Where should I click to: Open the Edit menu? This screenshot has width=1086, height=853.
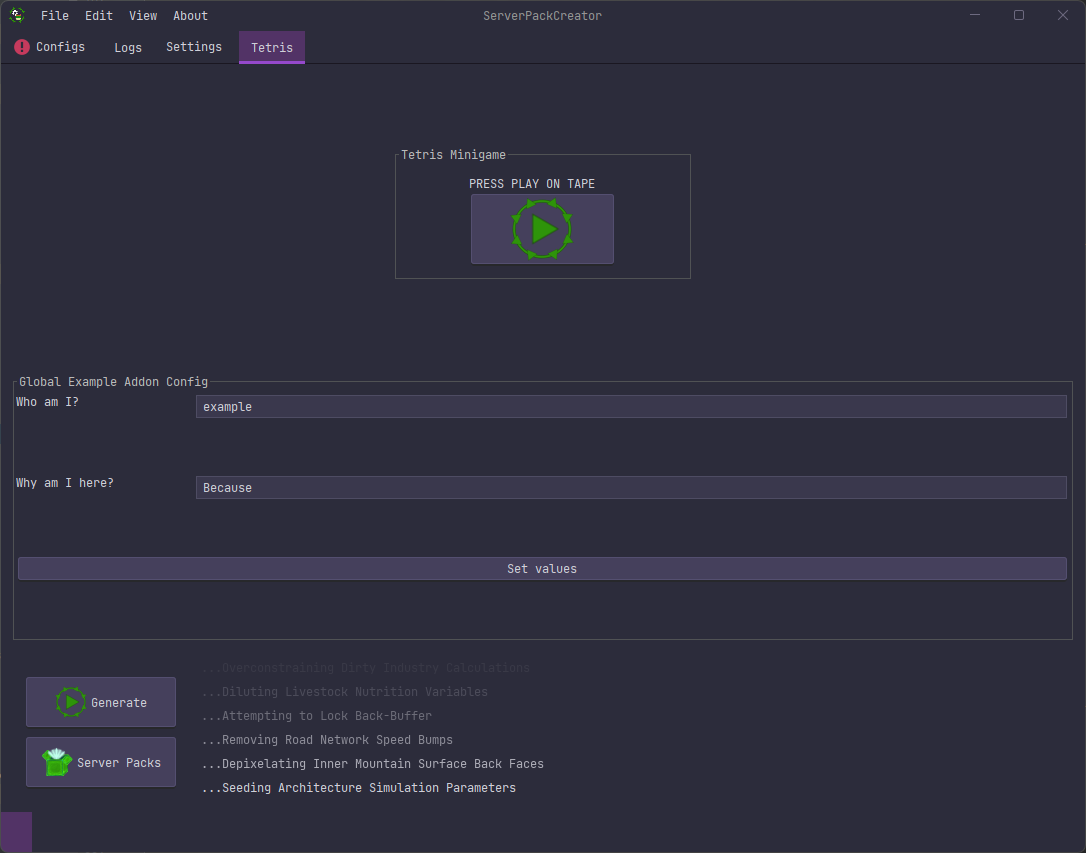point(99,15)
